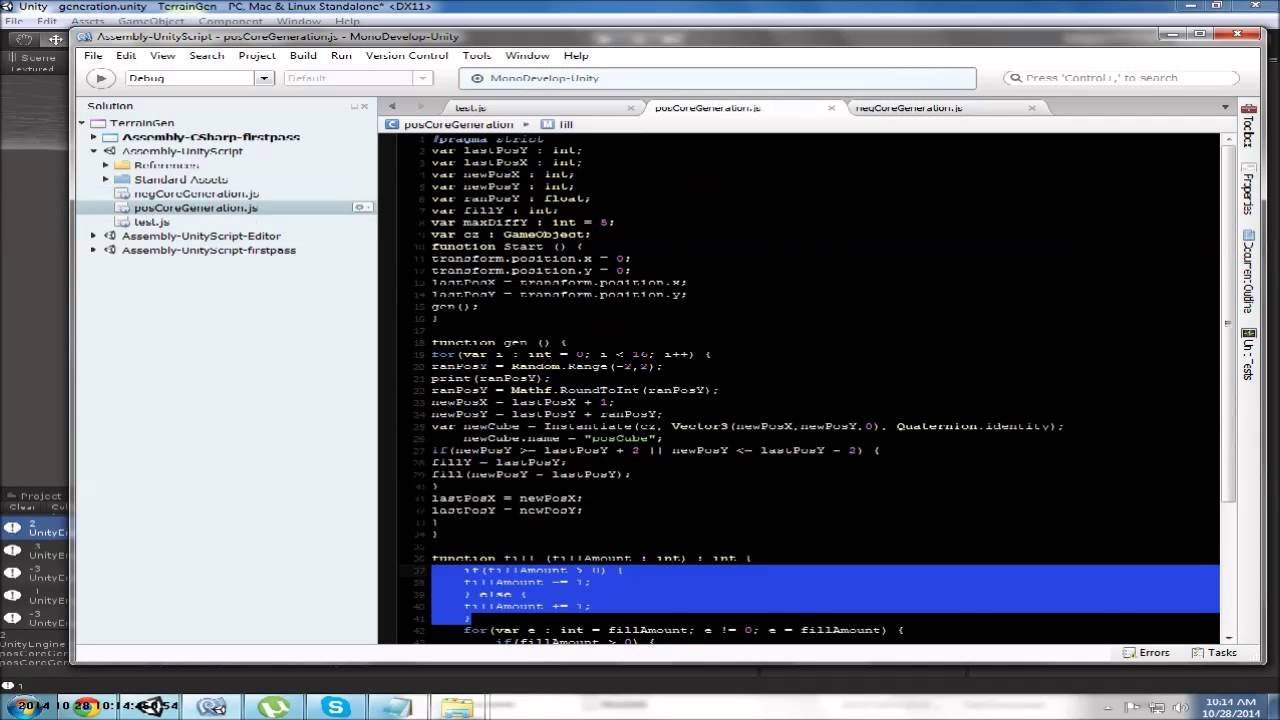
Task: Close the negCoreGeneration.js tab
Action: click(1034, 107)
